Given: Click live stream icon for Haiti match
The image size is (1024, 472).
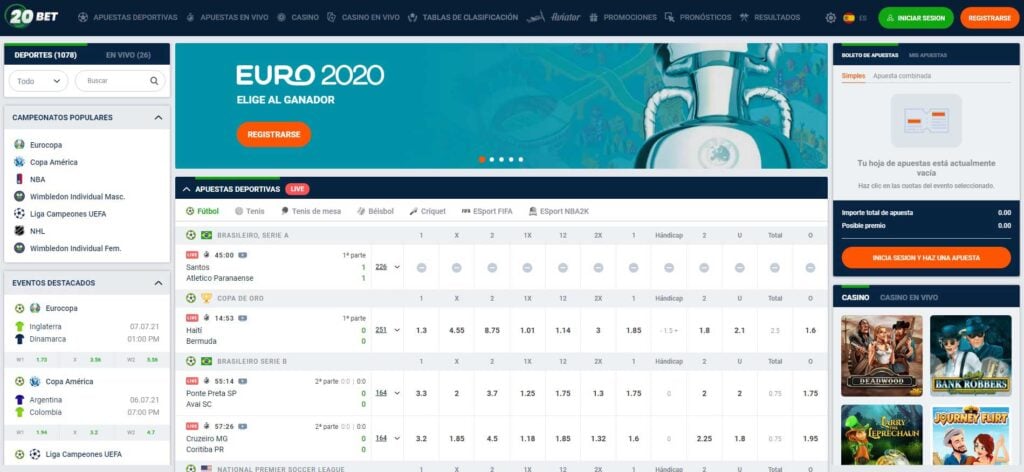Looking at the screenshot, I should pyautogui.click(x=242, y=318).
